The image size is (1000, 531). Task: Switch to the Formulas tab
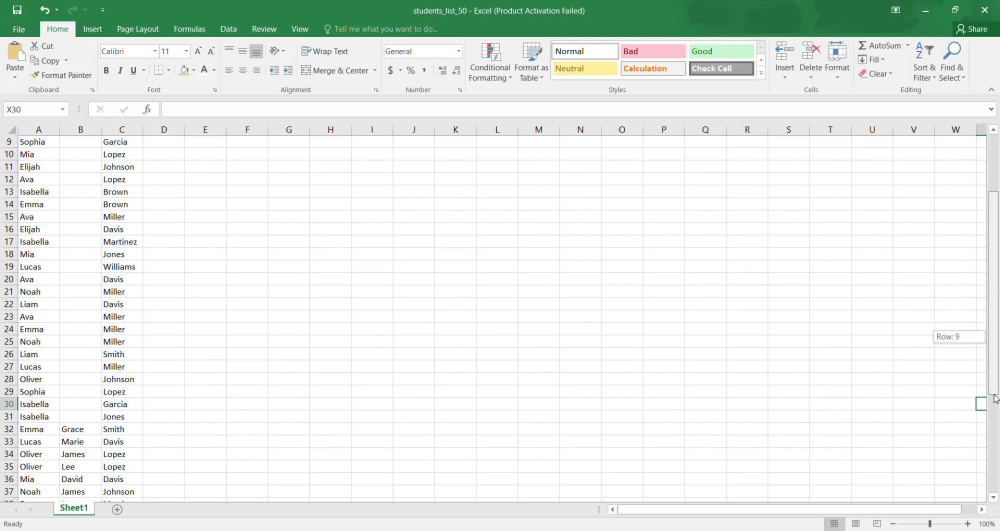click(x=189, y=29)
